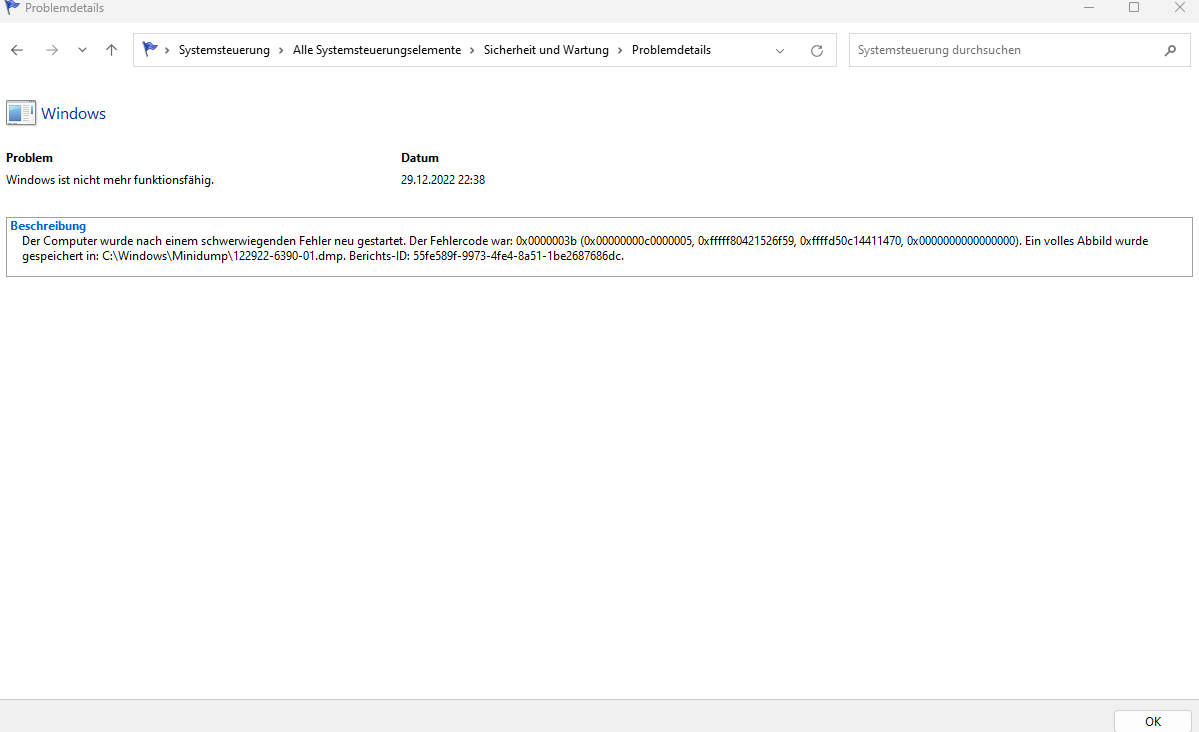Open recent locations dropdown chevron
This screenshot has width=1199, height=732.
(82, 50)
